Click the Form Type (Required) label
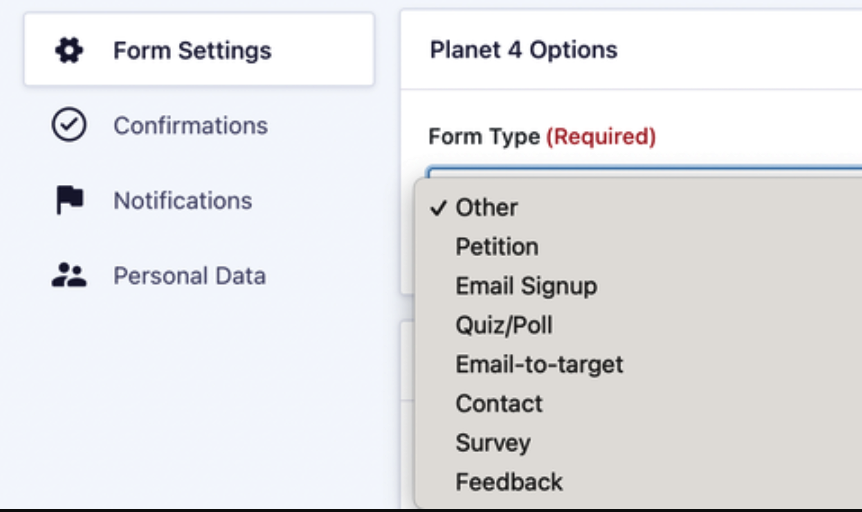The height and width of the screenshot is (512, 862). click(542, 136)
